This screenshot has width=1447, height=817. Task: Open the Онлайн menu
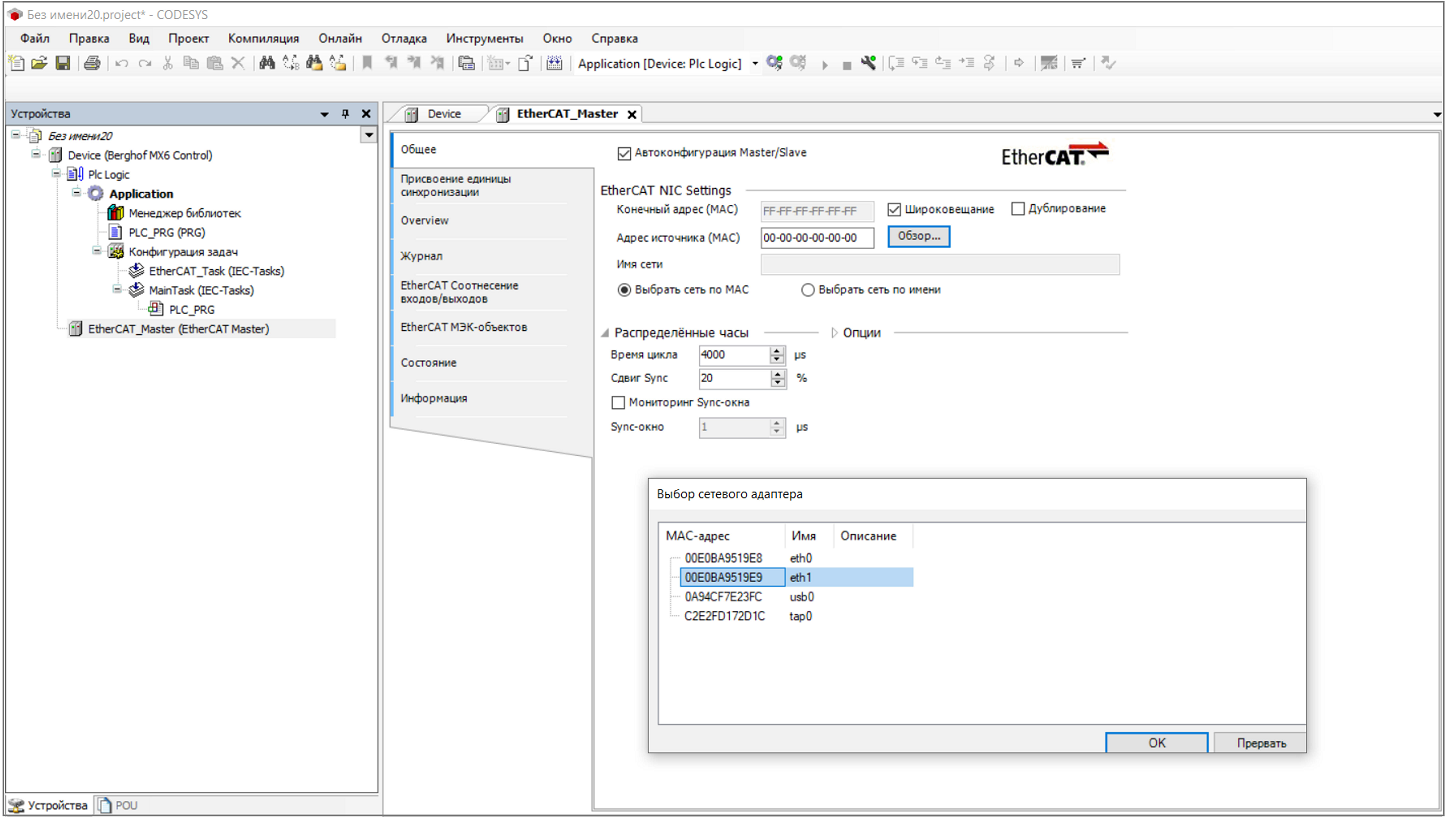(340, 38)
